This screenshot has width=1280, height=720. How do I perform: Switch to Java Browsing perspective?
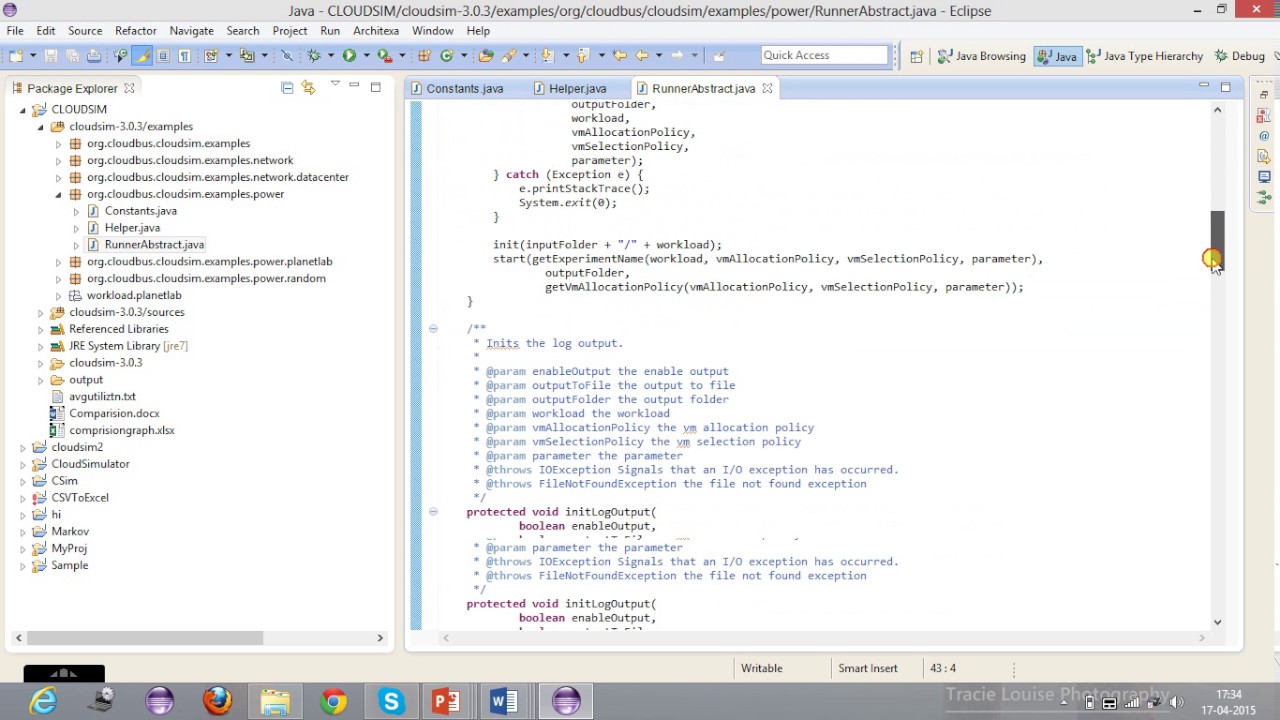point(982,56)
